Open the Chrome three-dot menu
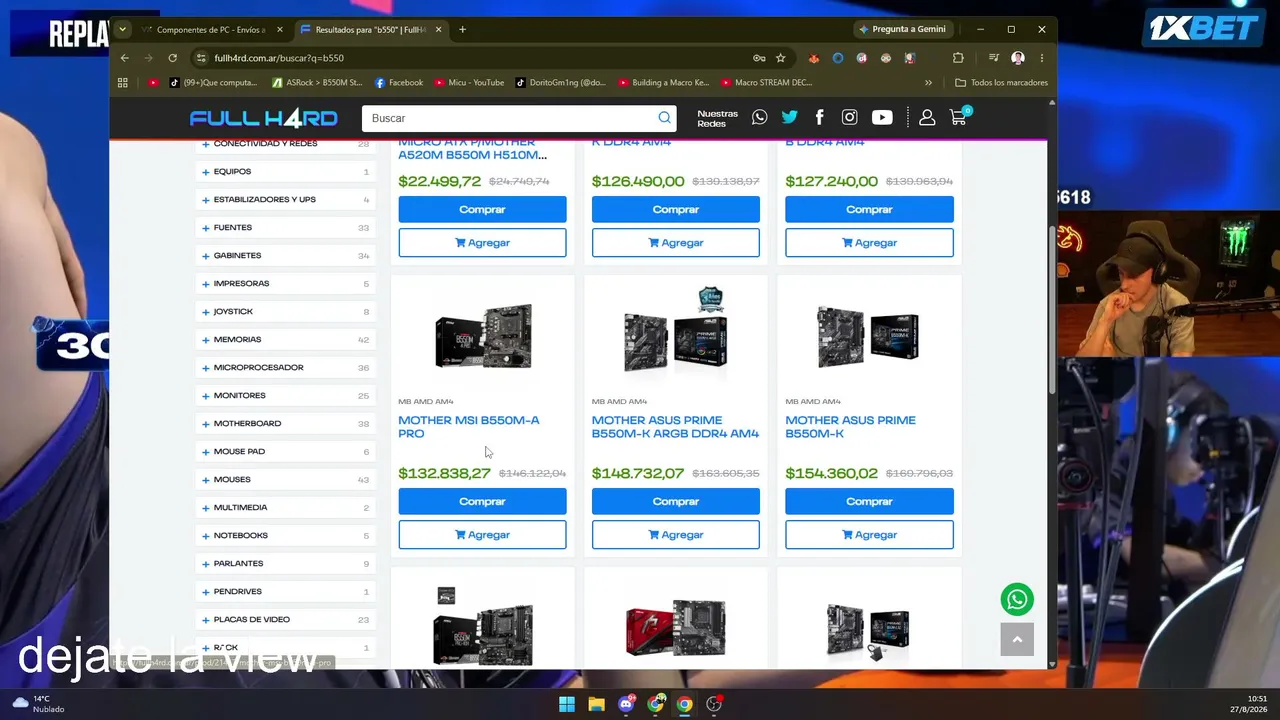Image resolution: width=1280 pixels, height=720 pixels. pyautogui.click(x=1042, y=58)
